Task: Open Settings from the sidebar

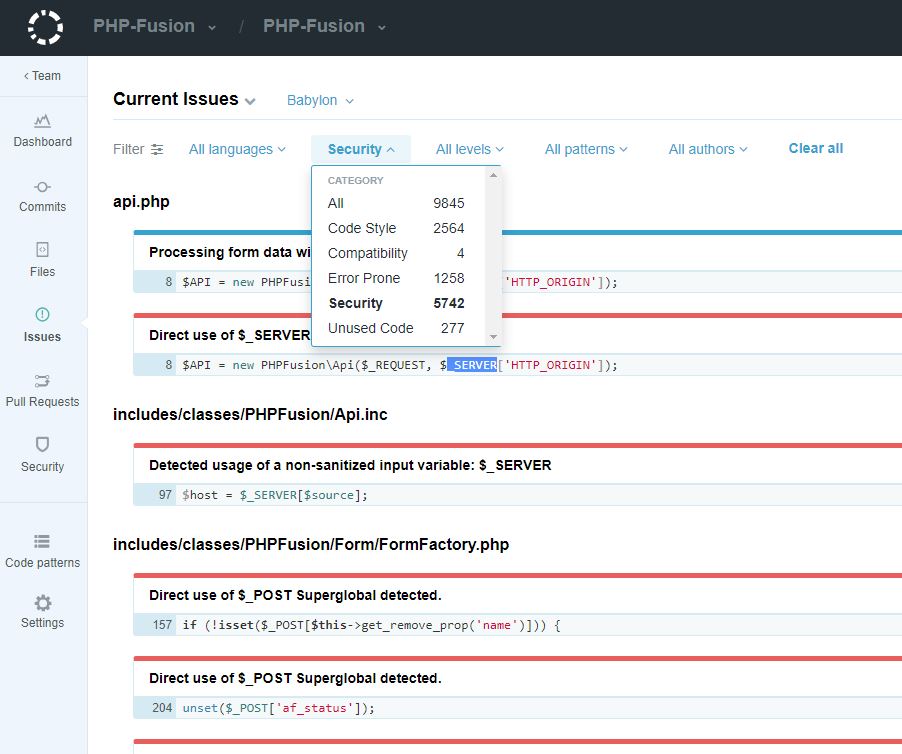Action: coord(42,614)
